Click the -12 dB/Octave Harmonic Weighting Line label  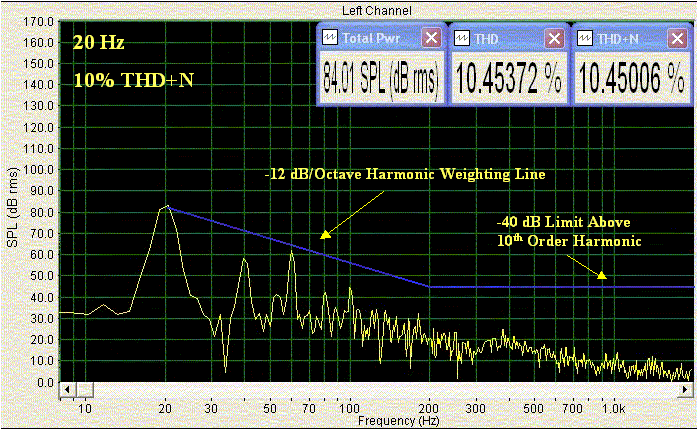[405, 174]
